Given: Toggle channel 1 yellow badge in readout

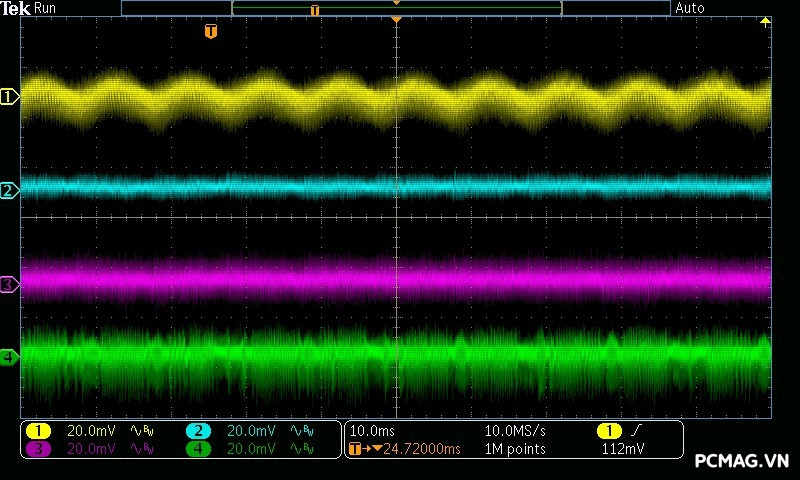Looking at the screenshot, I should point(38,431).
